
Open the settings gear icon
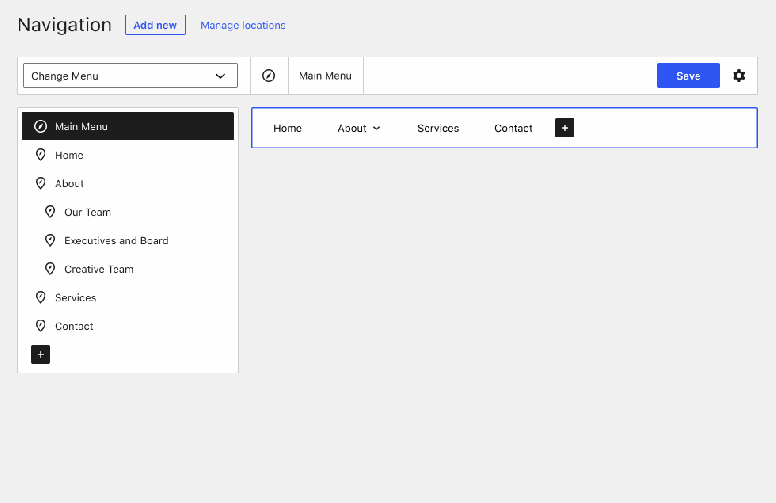(739, 76)
